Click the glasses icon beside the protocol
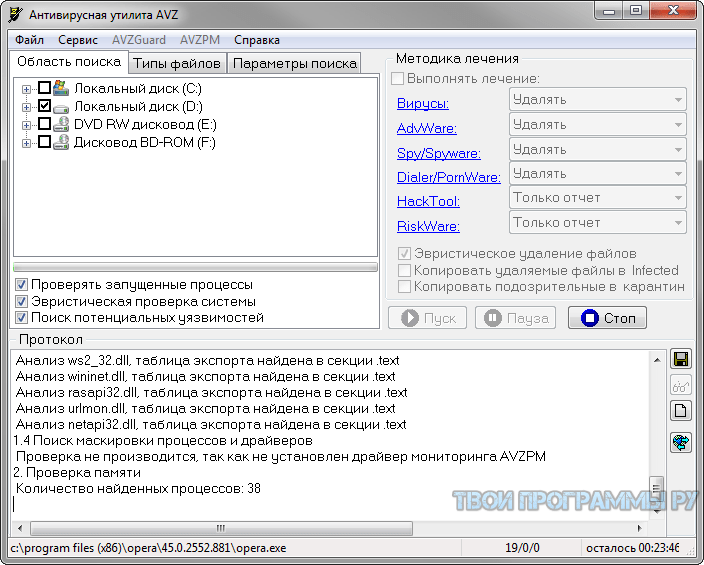 (x=681, y=386)
